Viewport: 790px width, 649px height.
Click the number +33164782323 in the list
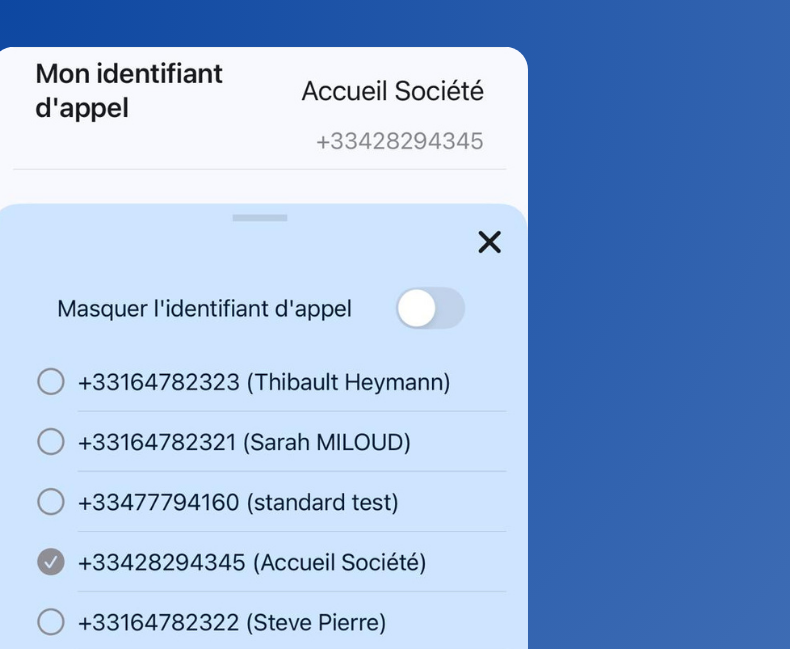(159, 382)
